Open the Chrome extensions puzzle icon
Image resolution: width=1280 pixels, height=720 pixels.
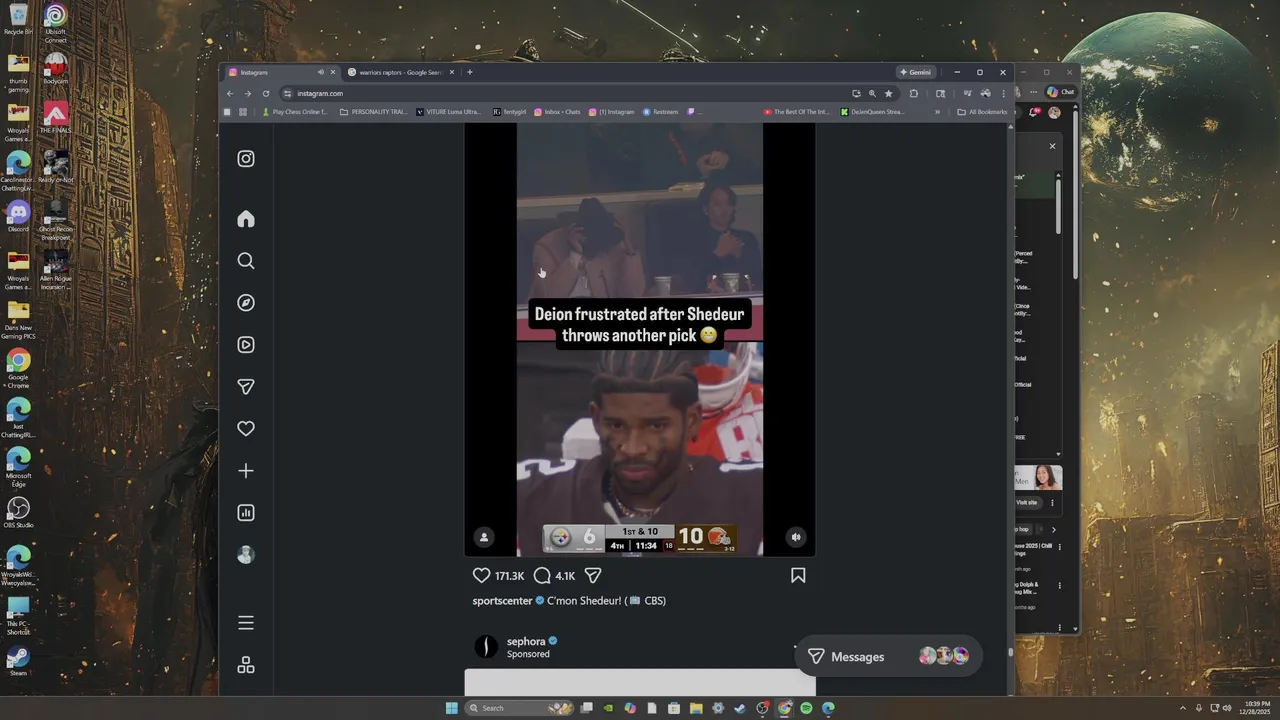[x=914, y=93]
